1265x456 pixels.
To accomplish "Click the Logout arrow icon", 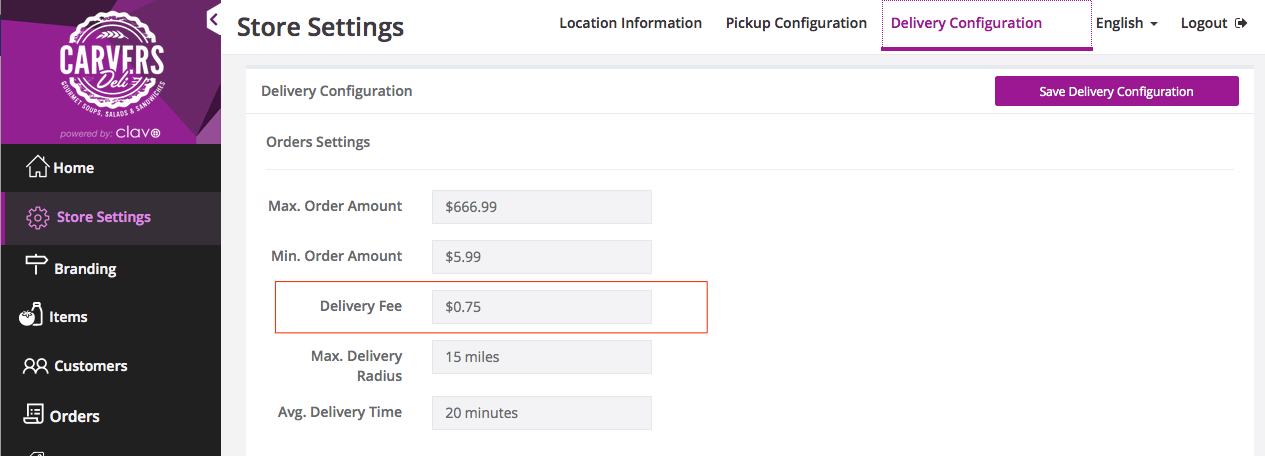I will 1241,23.
